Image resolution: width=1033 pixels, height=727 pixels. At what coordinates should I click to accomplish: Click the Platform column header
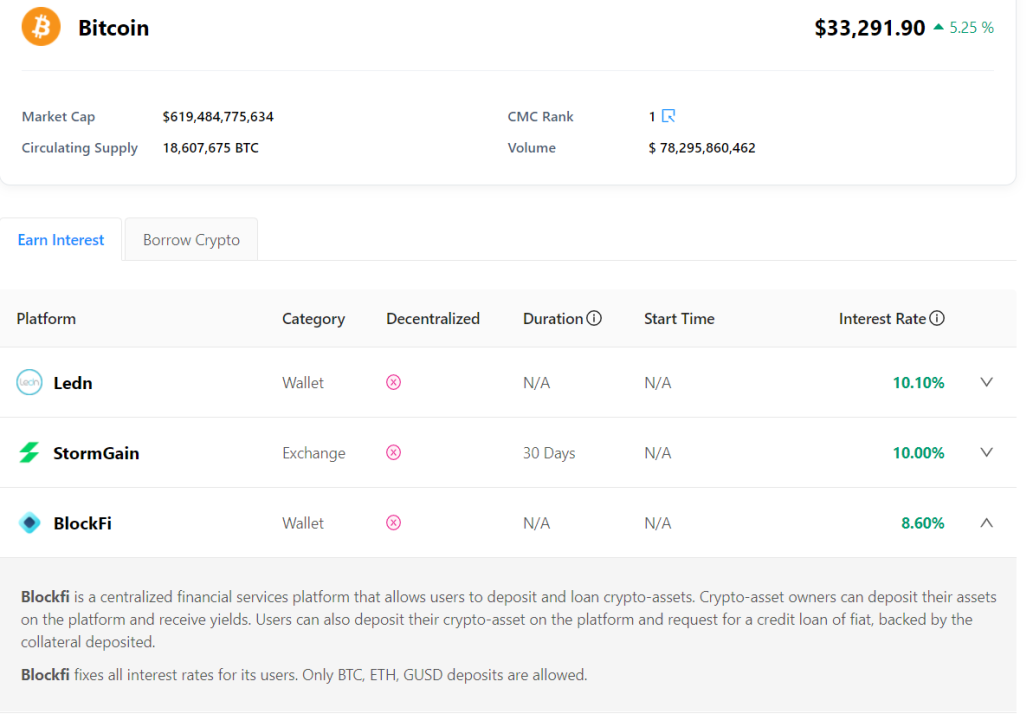(x=46, y=319)
